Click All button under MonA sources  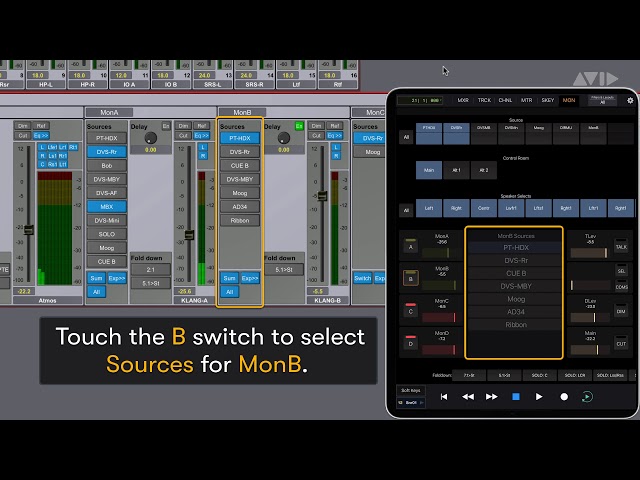[96, 292]
